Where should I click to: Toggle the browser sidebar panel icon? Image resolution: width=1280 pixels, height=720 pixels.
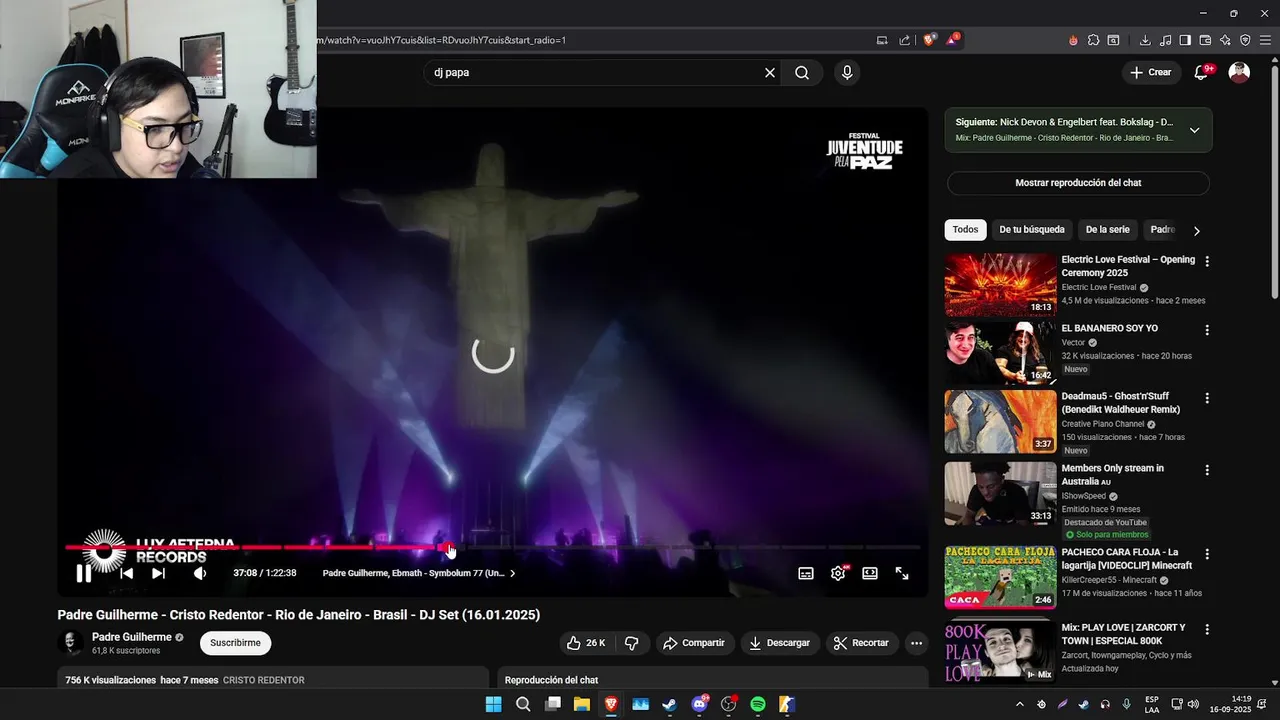click(1185, 40)
